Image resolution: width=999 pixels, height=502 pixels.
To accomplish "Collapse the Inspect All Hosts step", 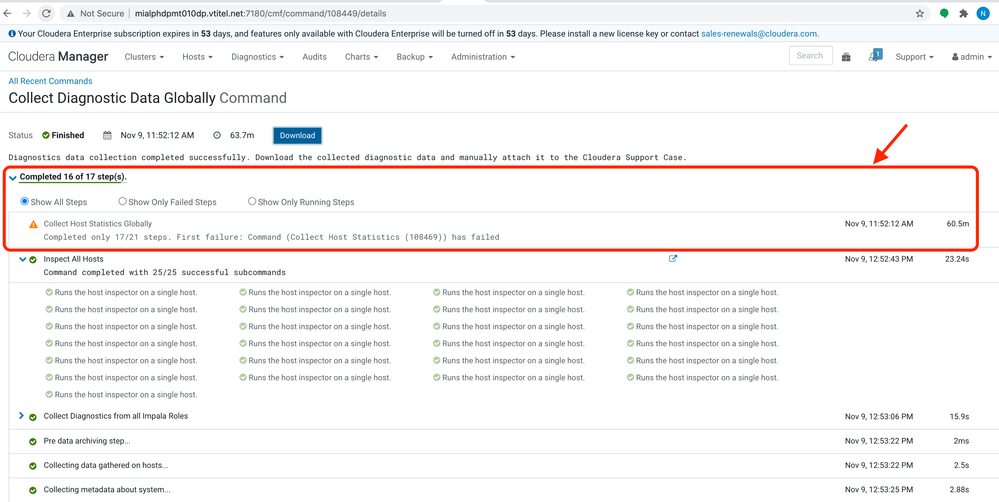I will tap(22, 259).
